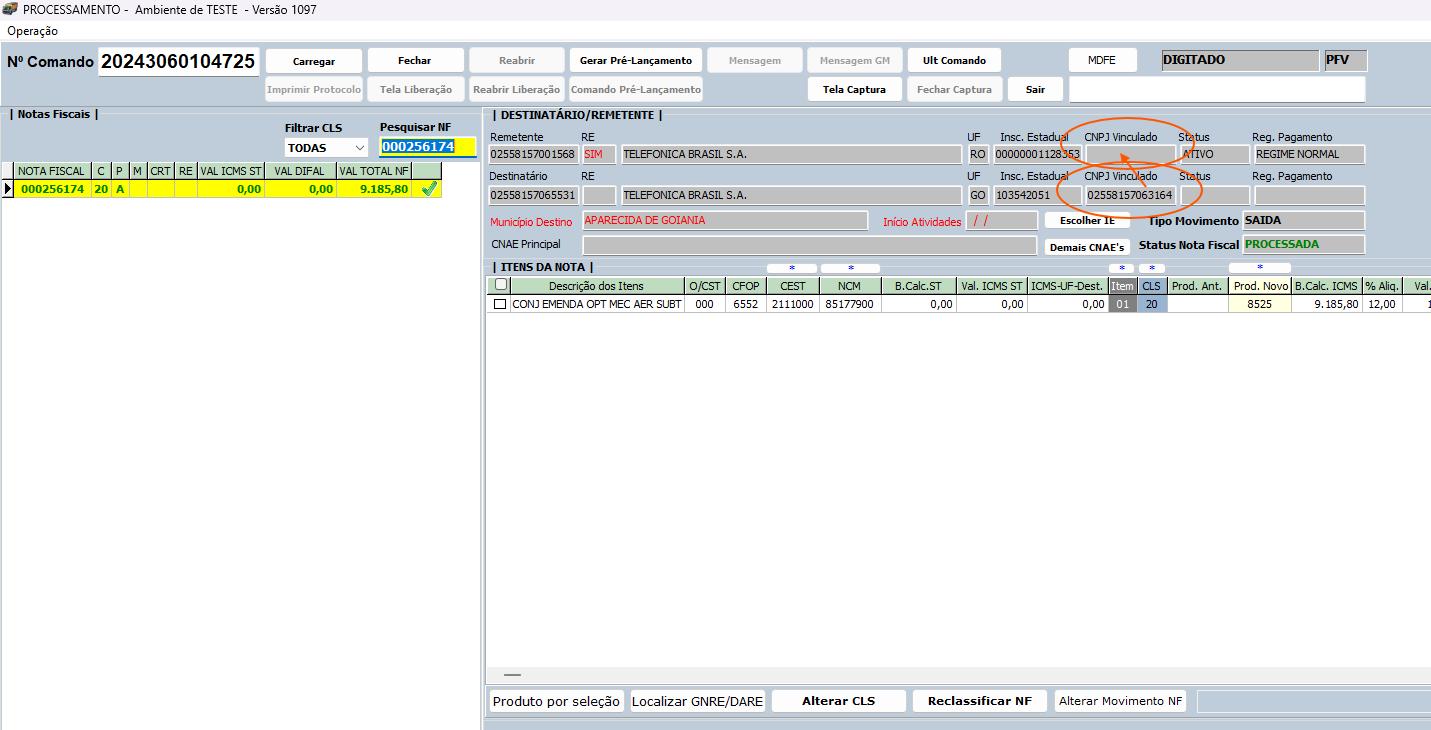Click the asterisk marker above the CLS column
The width and height of the screenshot is (1431, 730).
pos(1152,269)
